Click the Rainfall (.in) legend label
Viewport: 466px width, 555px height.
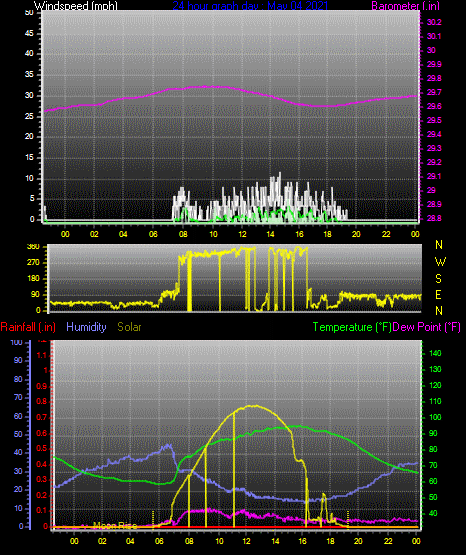tap(28, 327)
